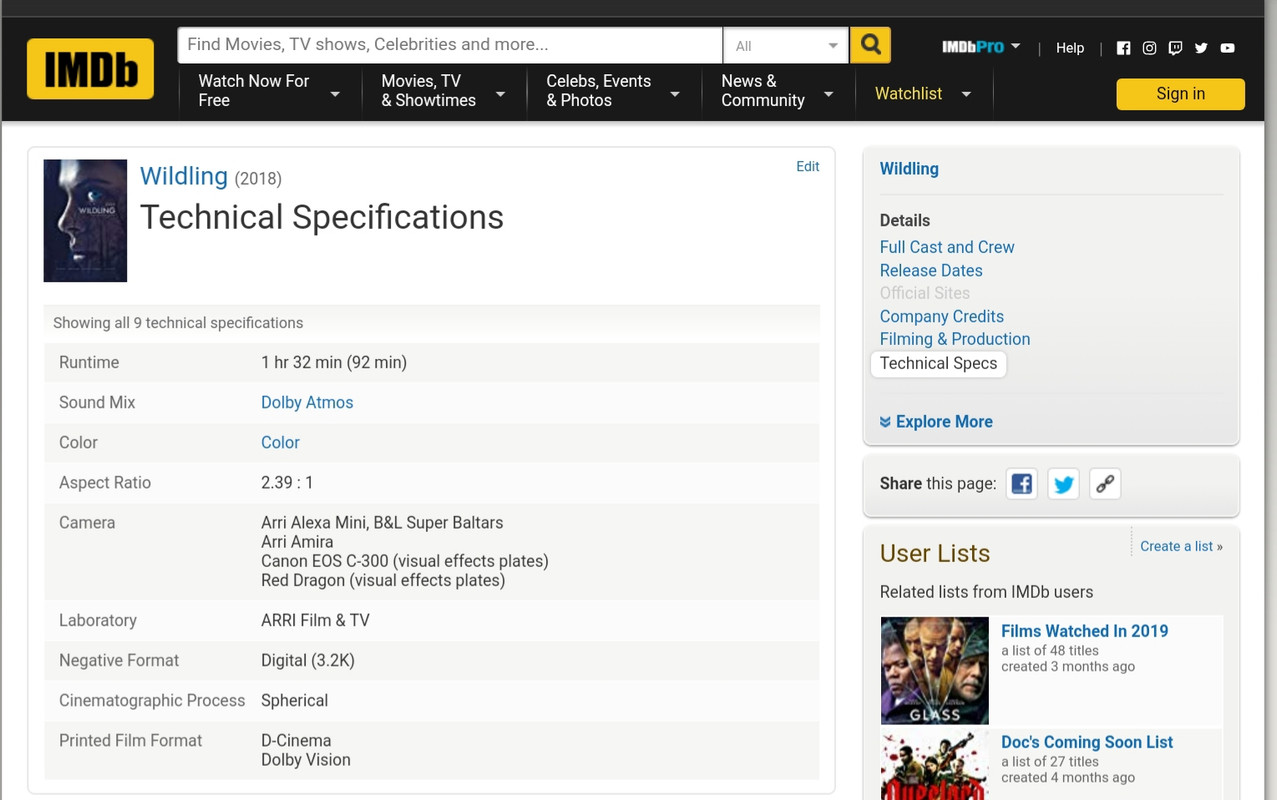This screenshot has height=800, width=1277.
Task: Open the IMDbPro dropdown menu
Action: [981, 47]
